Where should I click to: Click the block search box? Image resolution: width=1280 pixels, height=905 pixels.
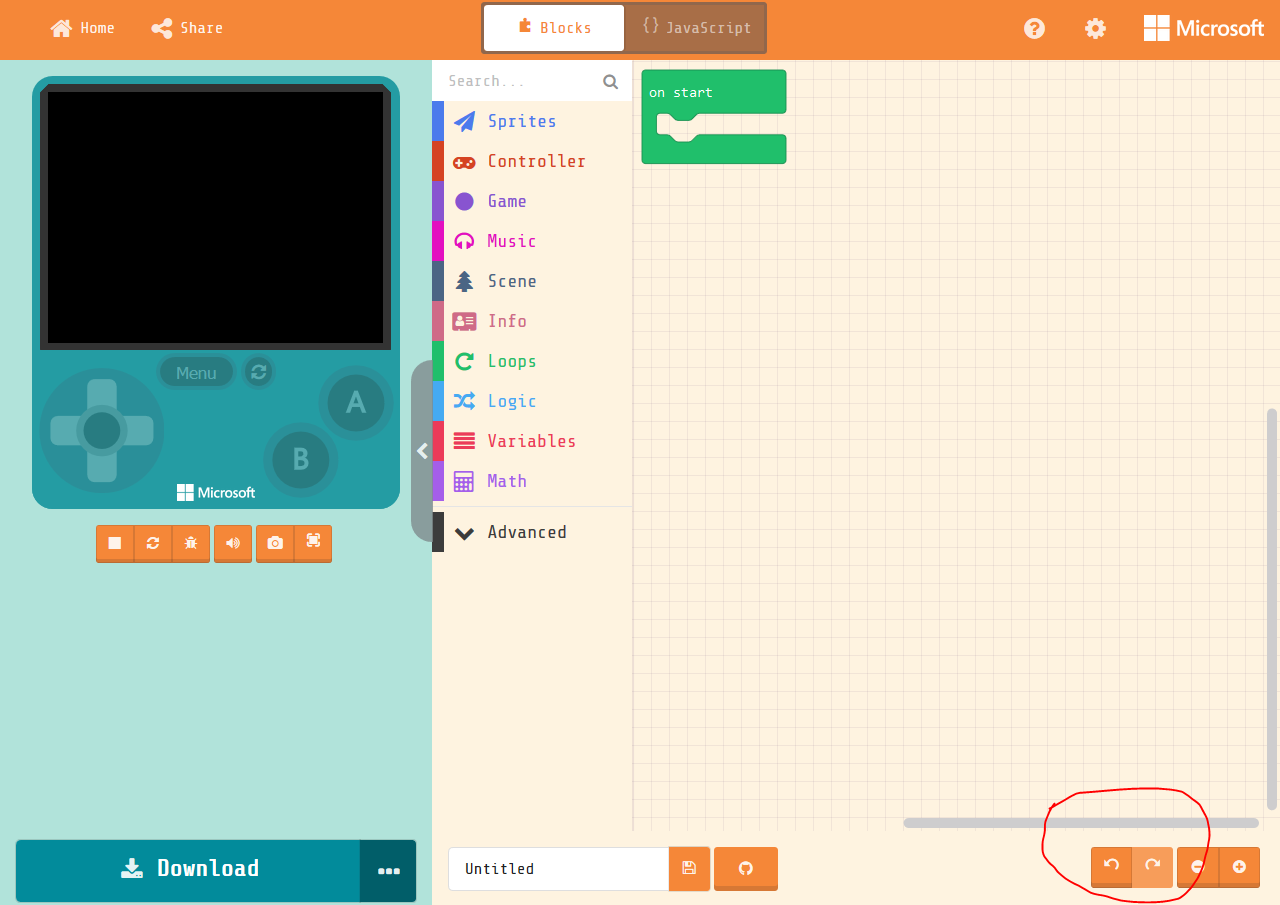532,81
